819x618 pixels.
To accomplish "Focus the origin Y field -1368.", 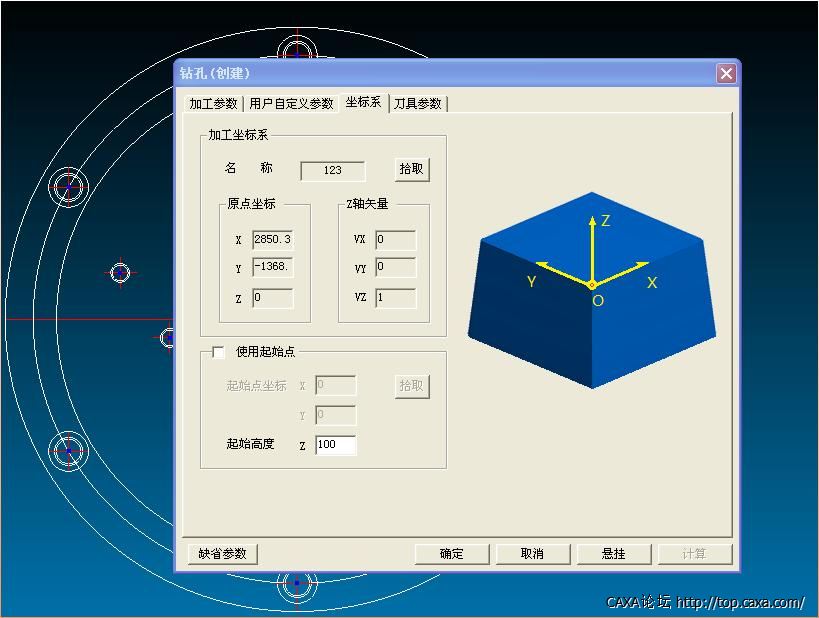I will click(273, 266).
